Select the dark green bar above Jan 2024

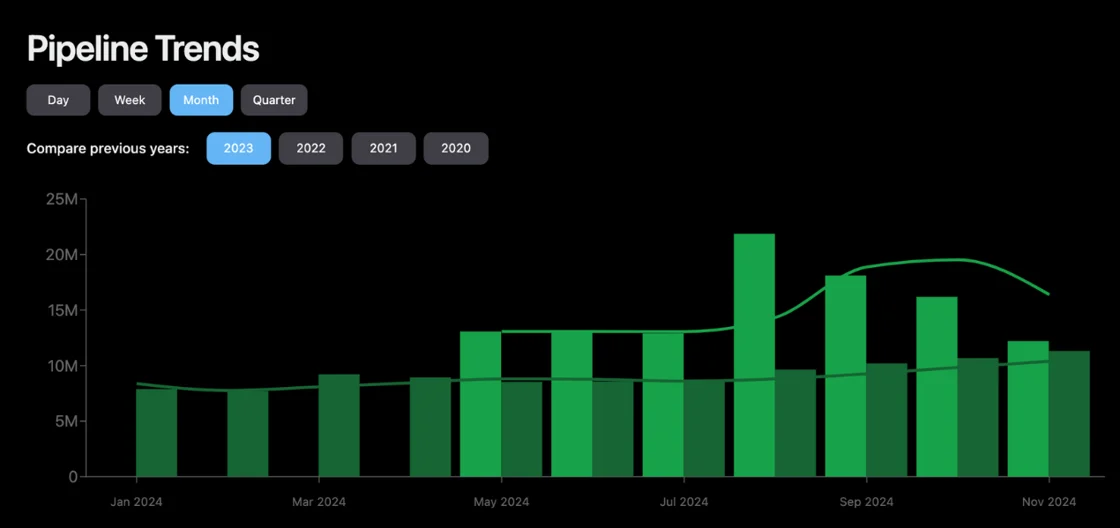pos(157,433)
